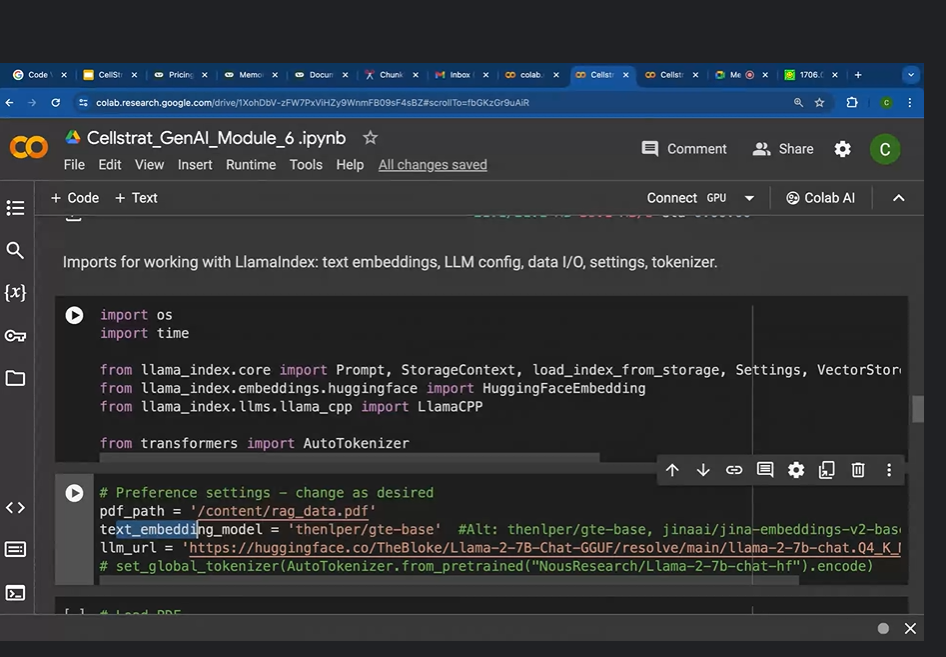Expand the Connect runtime dropdown arrow
Image resolution: width=946 pixels, height=657 pixels.
click(749, 198)
